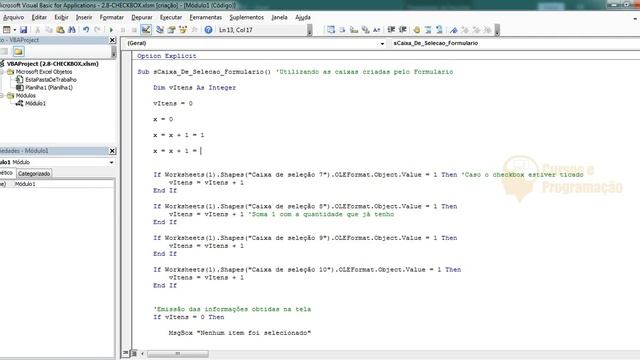The height and width of the screenshot is (360, 640).
Task: Click the Copy toolbar icon
Action: click(49, 30)
